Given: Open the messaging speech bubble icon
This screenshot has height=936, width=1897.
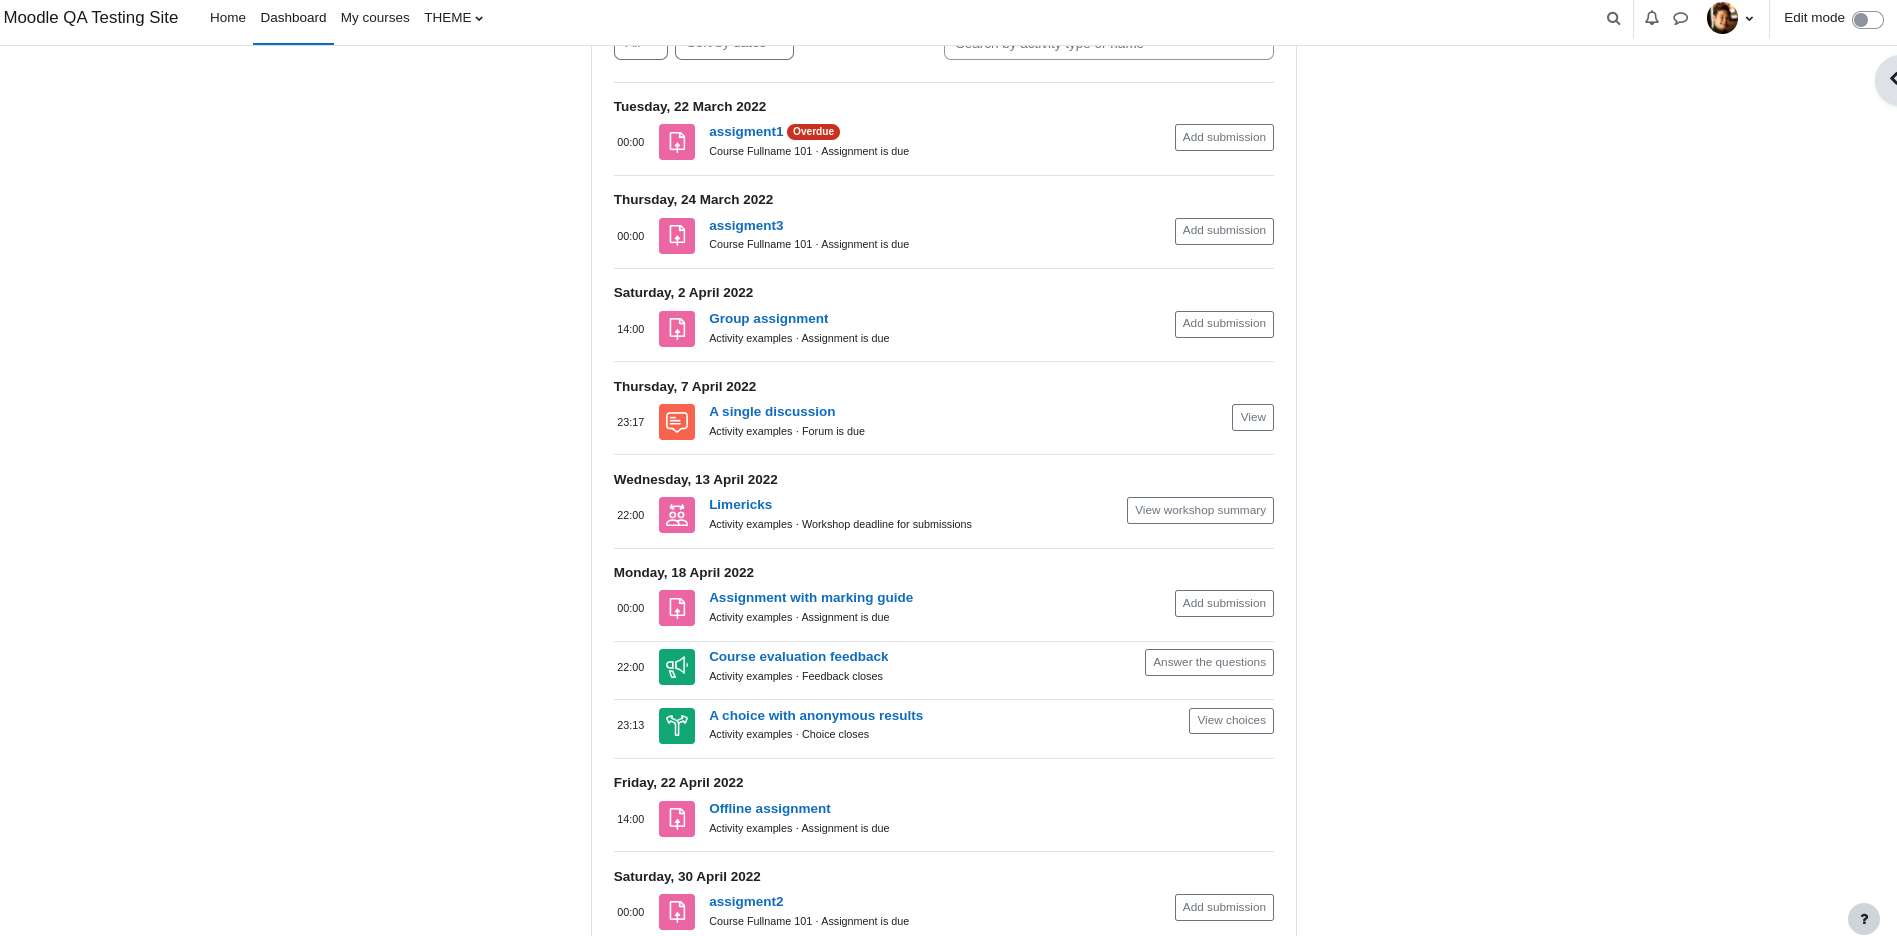Looking at the screenshot, I should click(1681, 18).
